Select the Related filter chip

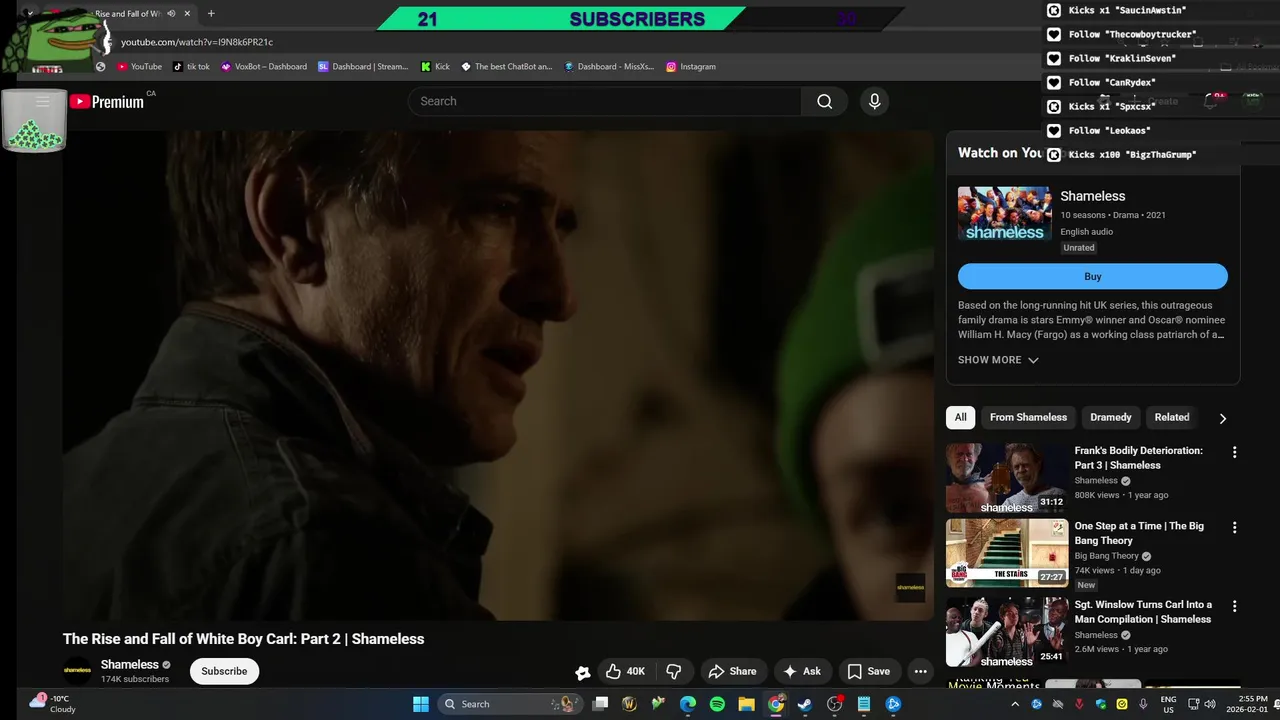coord(1172,417)
